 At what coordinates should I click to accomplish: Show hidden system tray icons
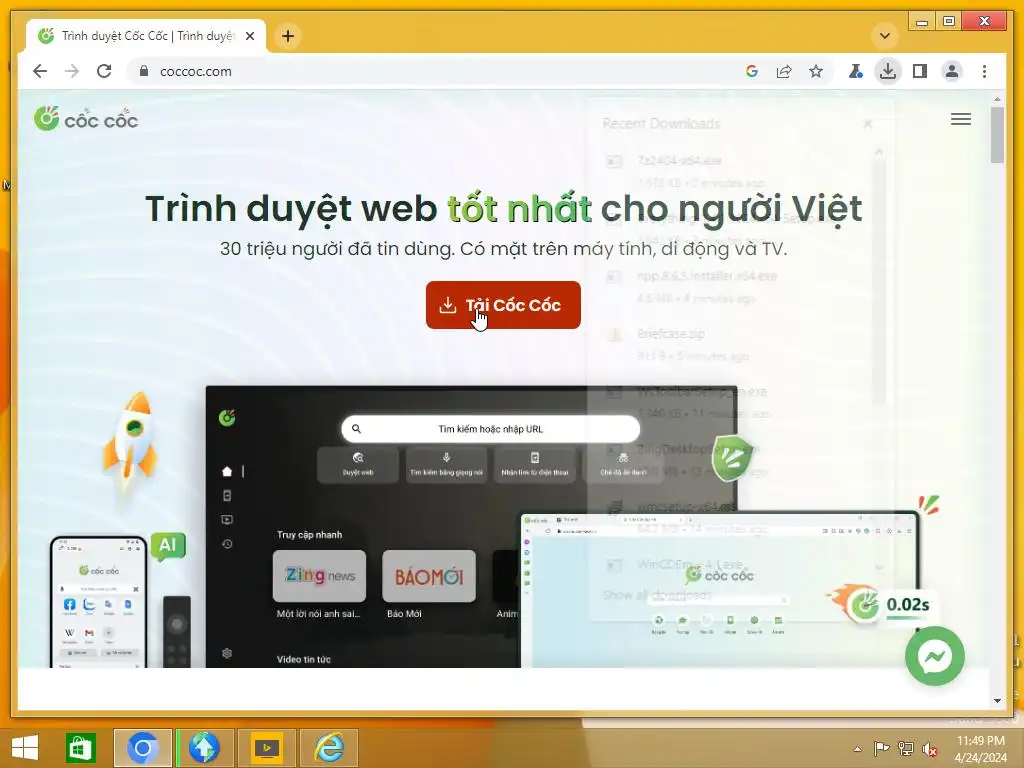pyautogui.click(x=857, y=749)
